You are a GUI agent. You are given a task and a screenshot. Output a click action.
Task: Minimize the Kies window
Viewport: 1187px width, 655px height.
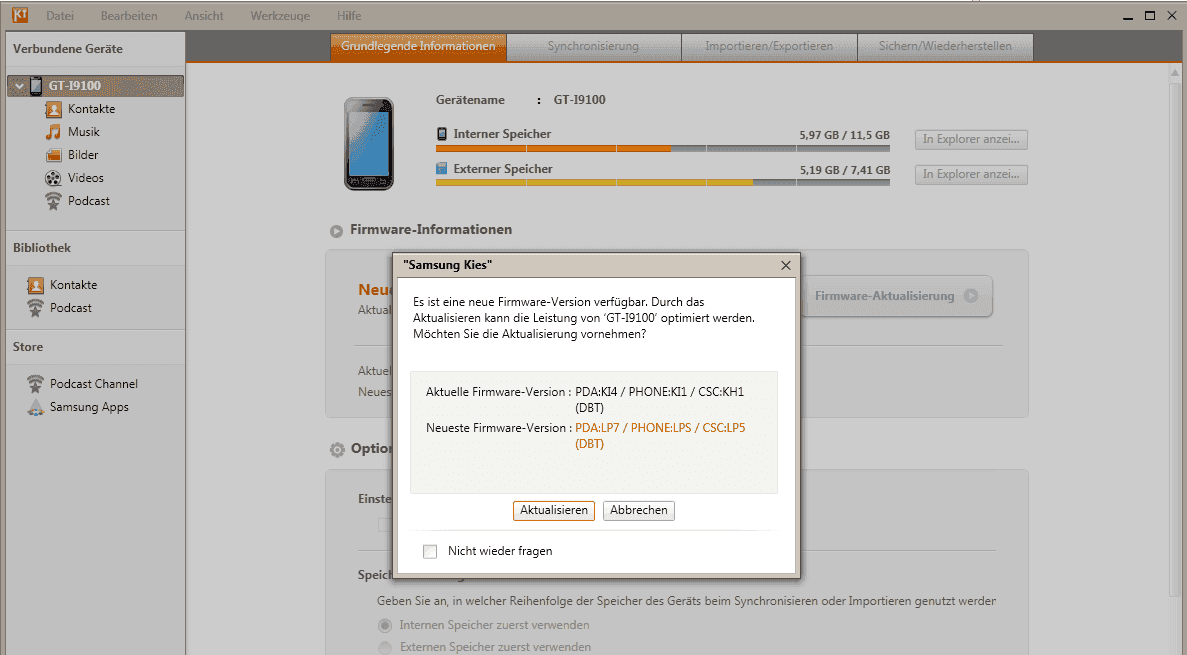(x=1128, y=16)
